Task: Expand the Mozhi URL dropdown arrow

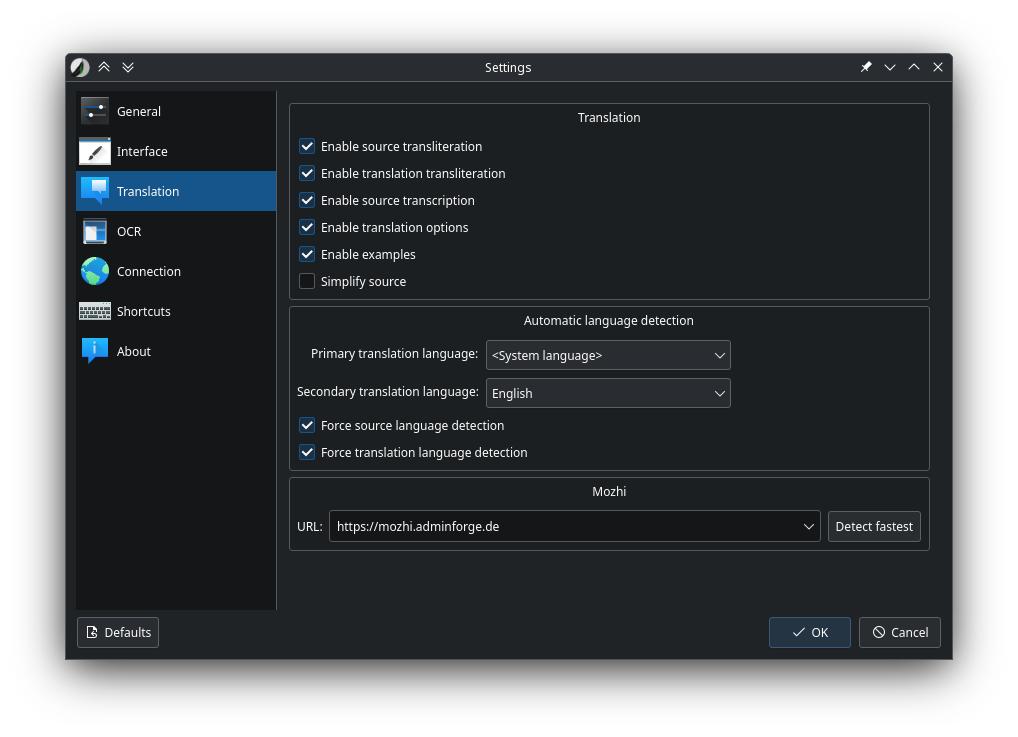Action: pos(809,526)
